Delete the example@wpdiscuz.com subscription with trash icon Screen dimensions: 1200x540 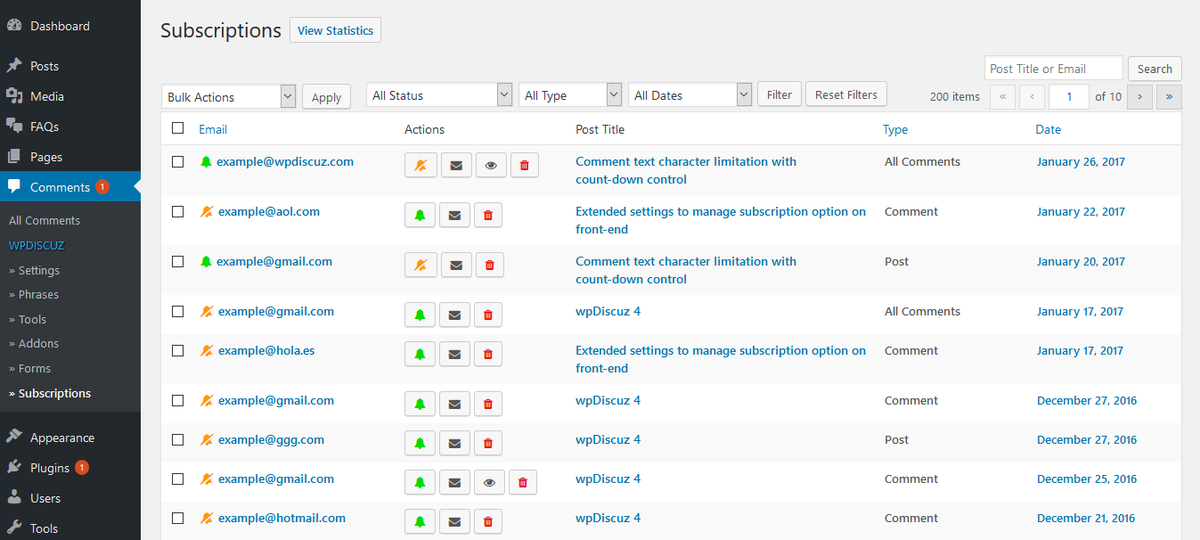tap(525, 166)
